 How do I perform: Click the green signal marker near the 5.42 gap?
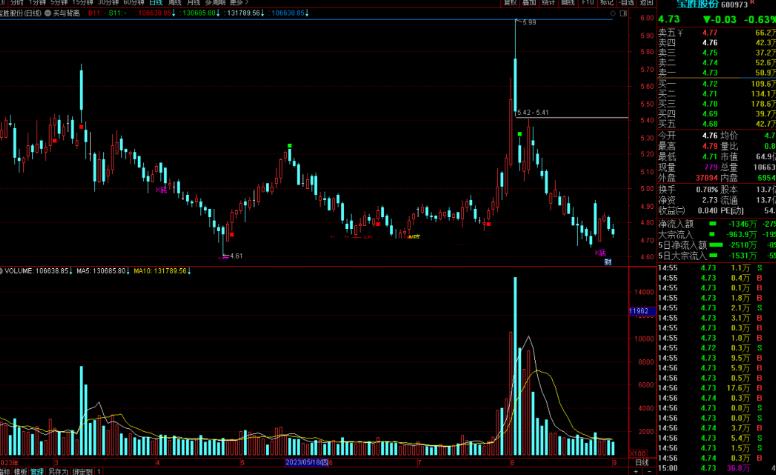pyautogui.click(x=520, y=134)
